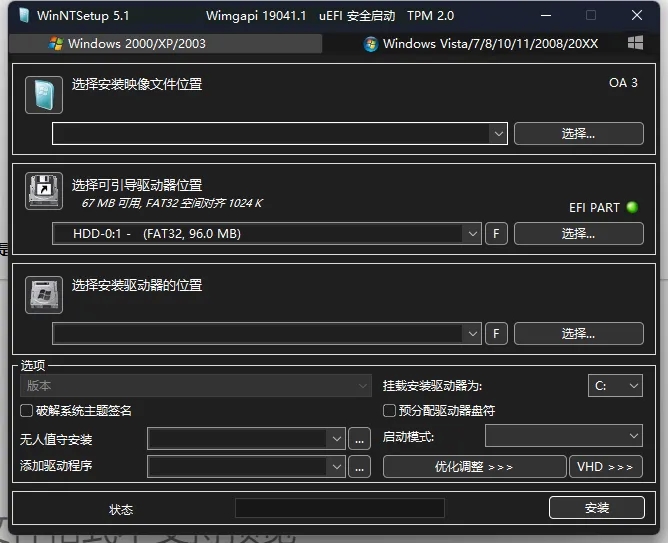Screen dimensions: 668x543
Task: Open the HDD-0:1 boot drive dropdown
Action: [472, 233]
